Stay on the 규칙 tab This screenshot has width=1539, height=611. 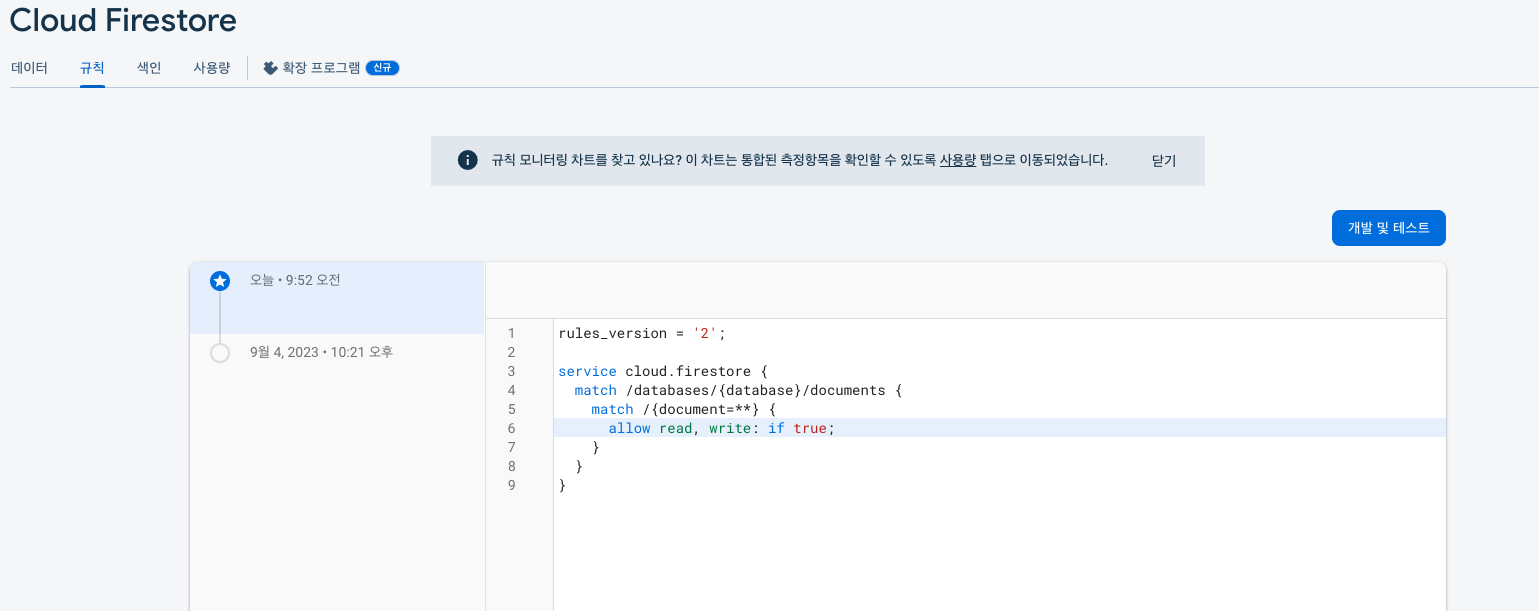tap(92, 68)
